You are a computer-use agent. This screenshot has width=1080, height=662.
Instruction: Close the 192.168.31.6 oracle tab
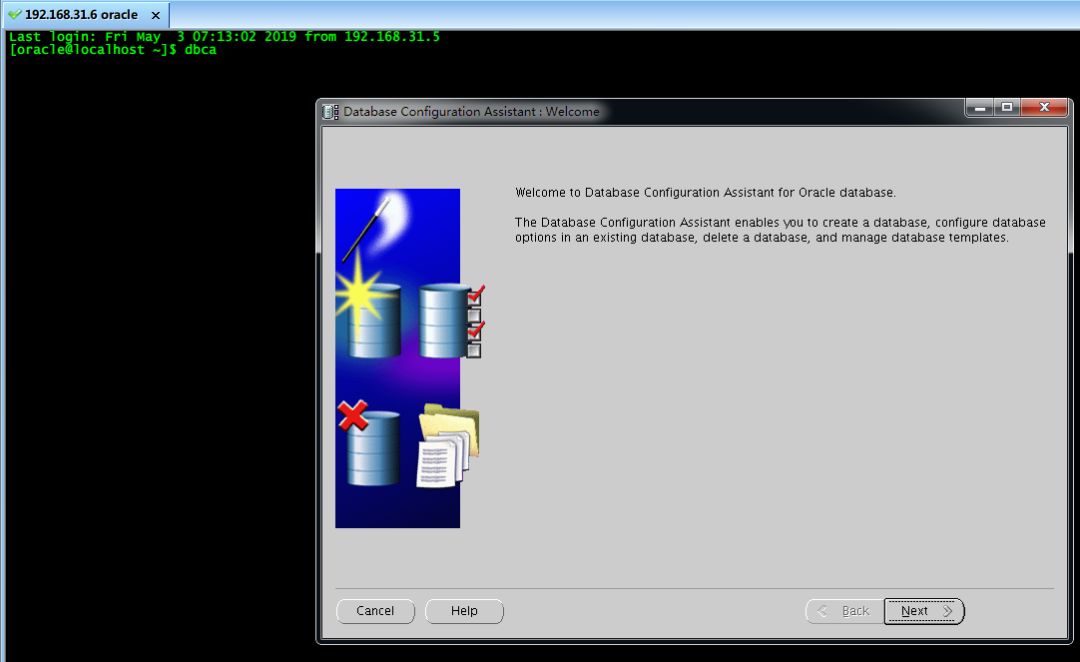pos(156,15)
